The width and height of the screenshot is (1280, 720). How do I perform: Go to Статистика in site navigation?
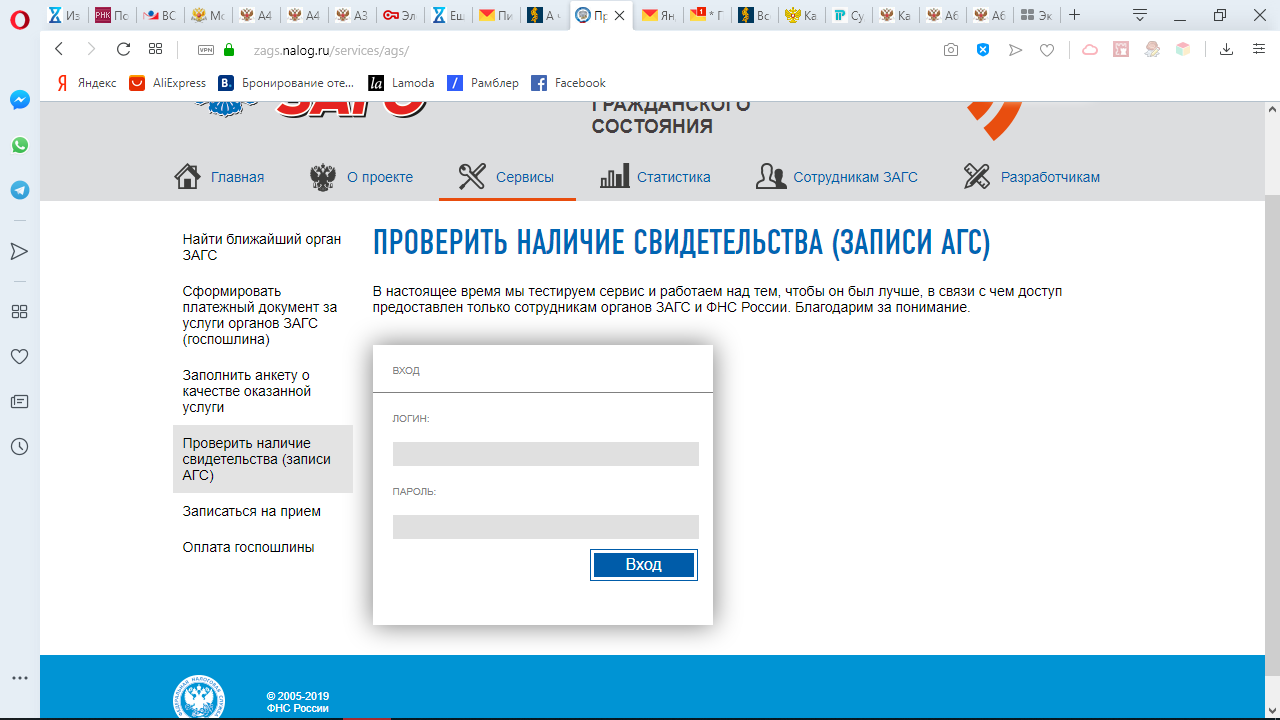(x=655, y=177)
